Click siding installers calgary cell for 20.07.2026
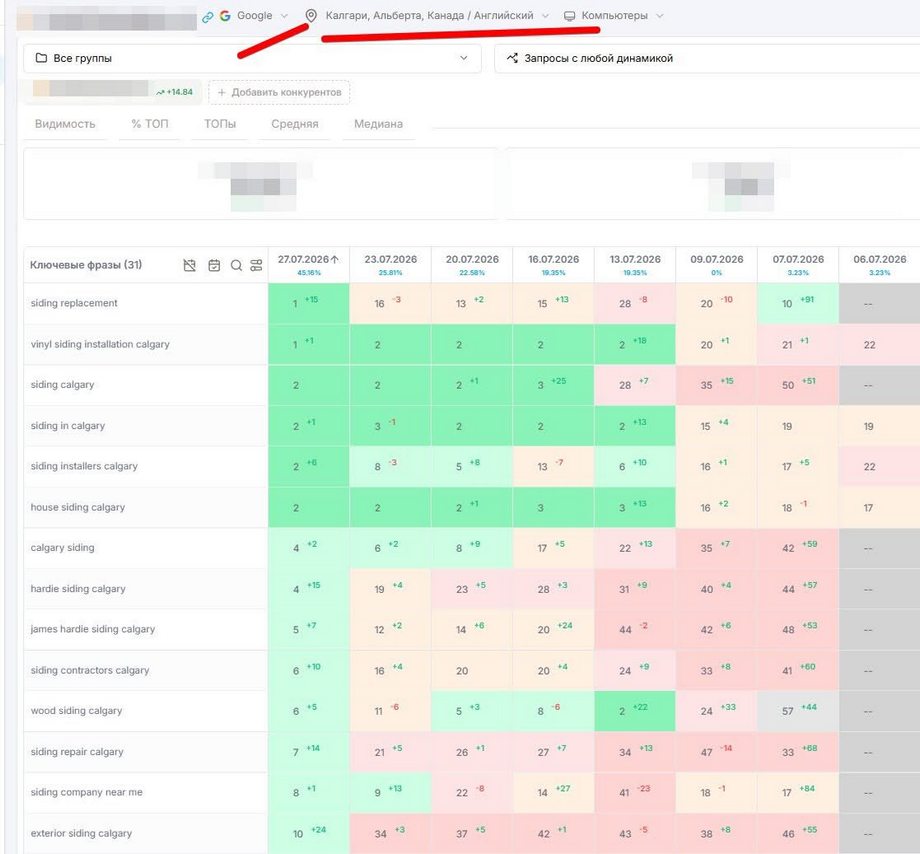920x854 pixels. (472, 466)
